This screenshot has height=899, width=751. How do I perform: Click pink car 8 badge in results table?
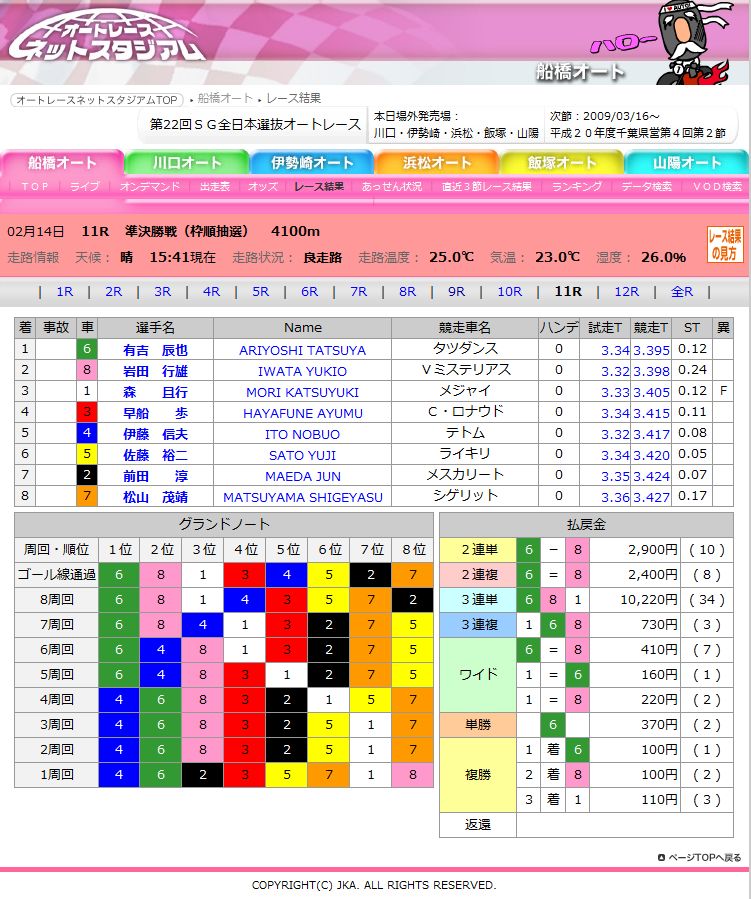pos(87,370)
